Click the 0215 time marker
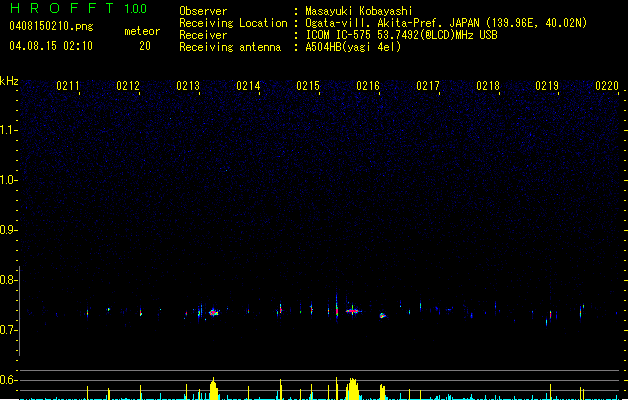Image resolution: width=629 pixels, height=400 pixels. pyautogui.click(x=308, y=86)
